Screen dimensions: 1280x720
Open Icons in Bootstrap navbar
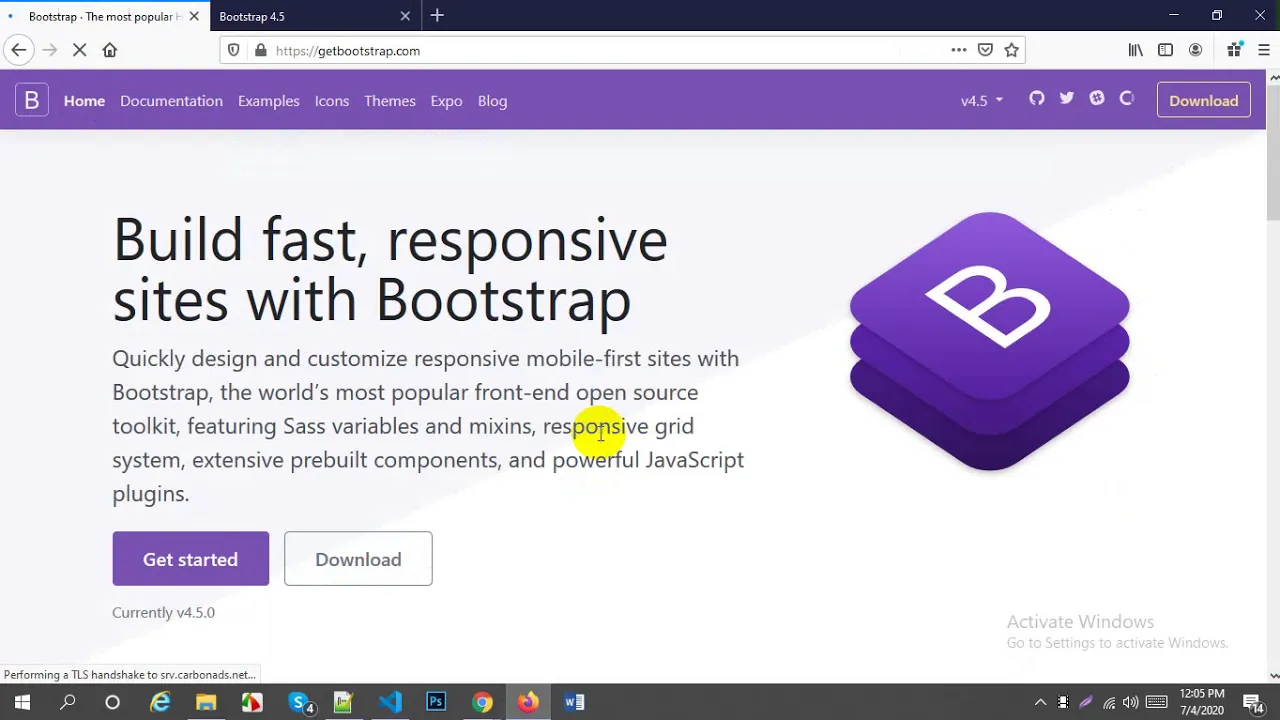pos(331,100)
